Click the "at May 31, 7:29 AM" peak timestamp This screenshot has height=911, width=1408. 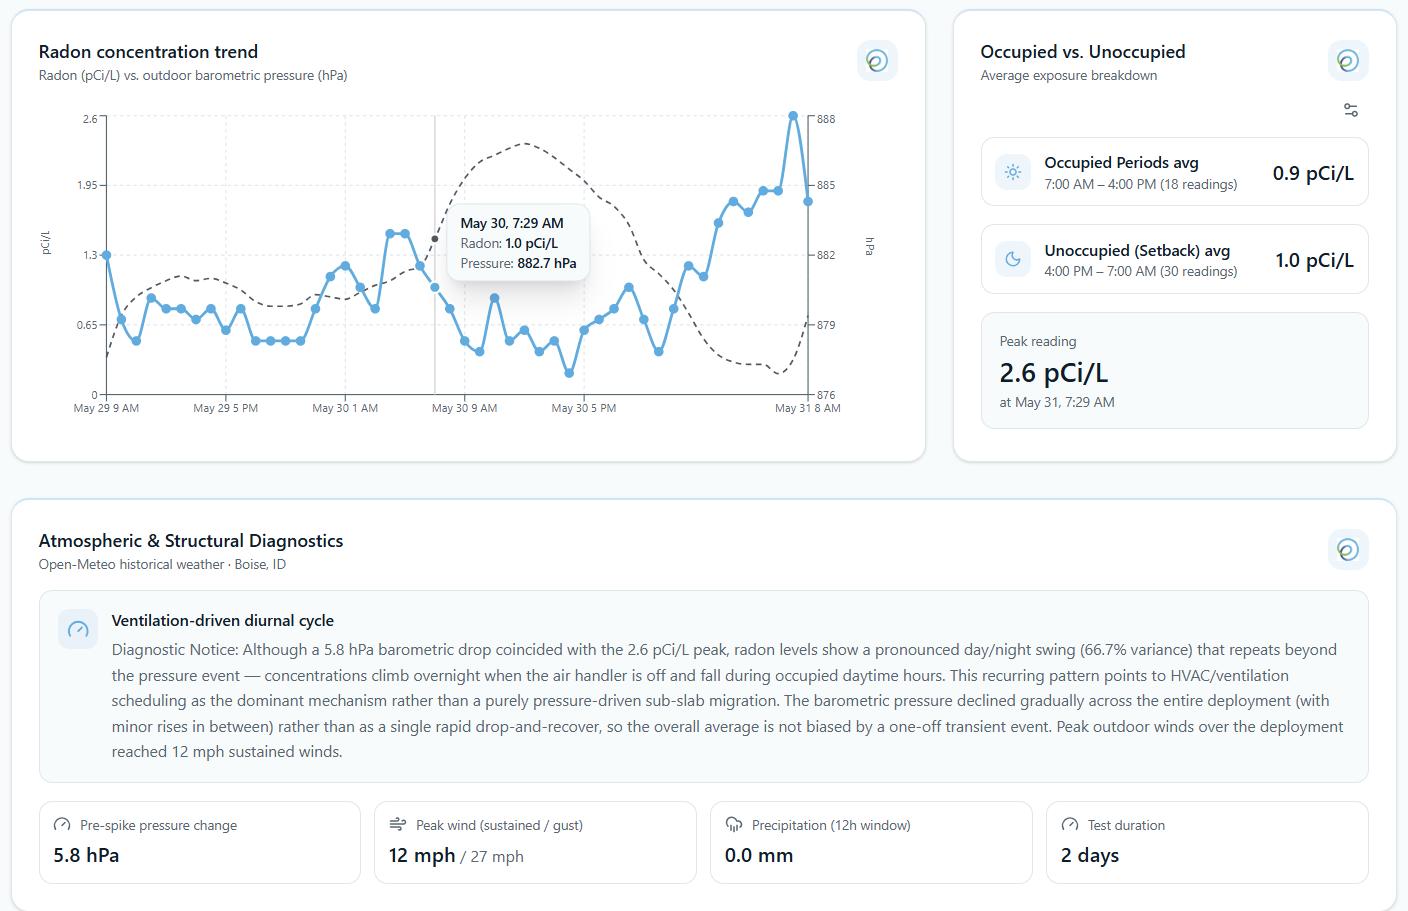point(1057,402)
